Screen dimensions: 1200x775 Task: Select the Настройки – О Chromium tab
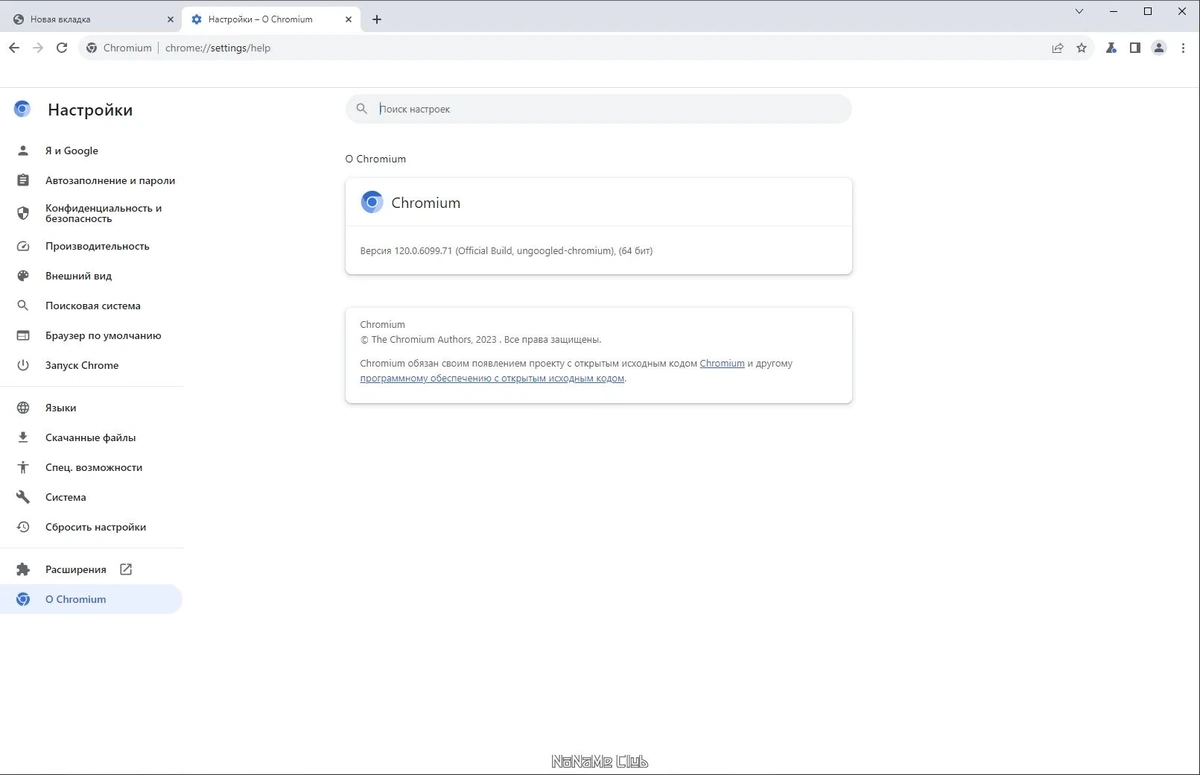[271, 19]
